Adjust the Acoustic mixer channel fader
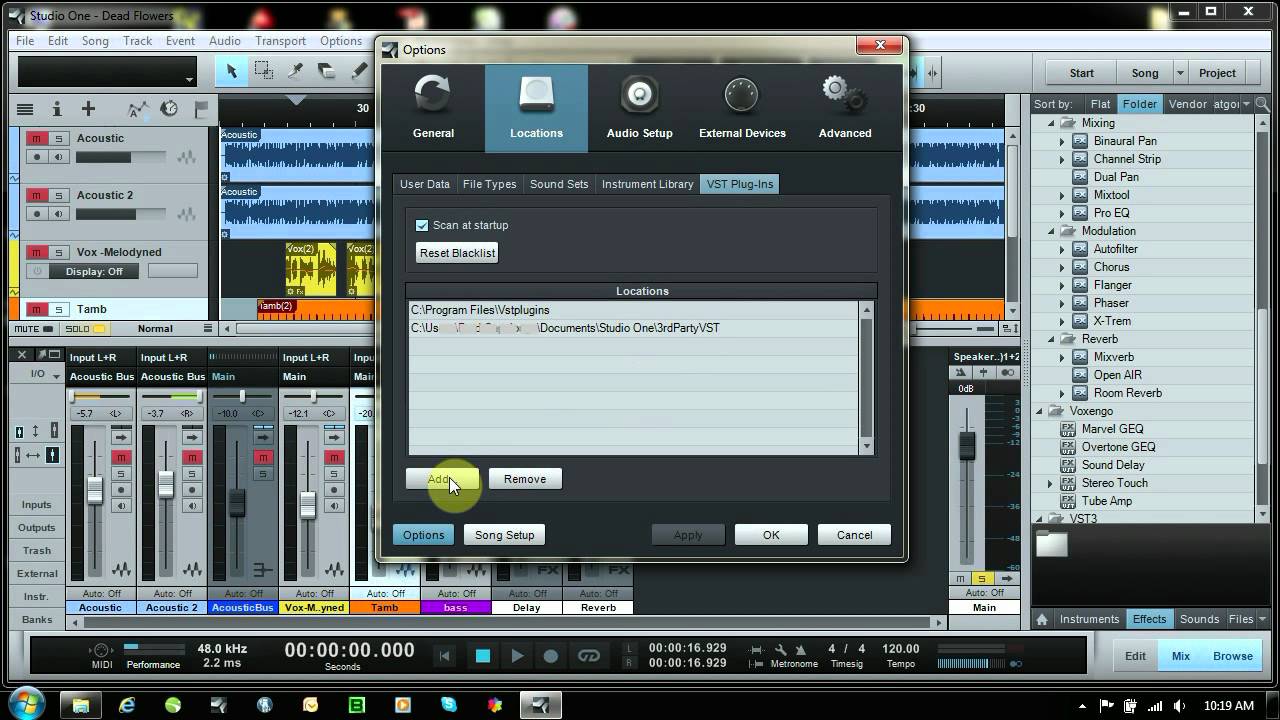This screenshot has height=720, width=1280. pos(95,489)
